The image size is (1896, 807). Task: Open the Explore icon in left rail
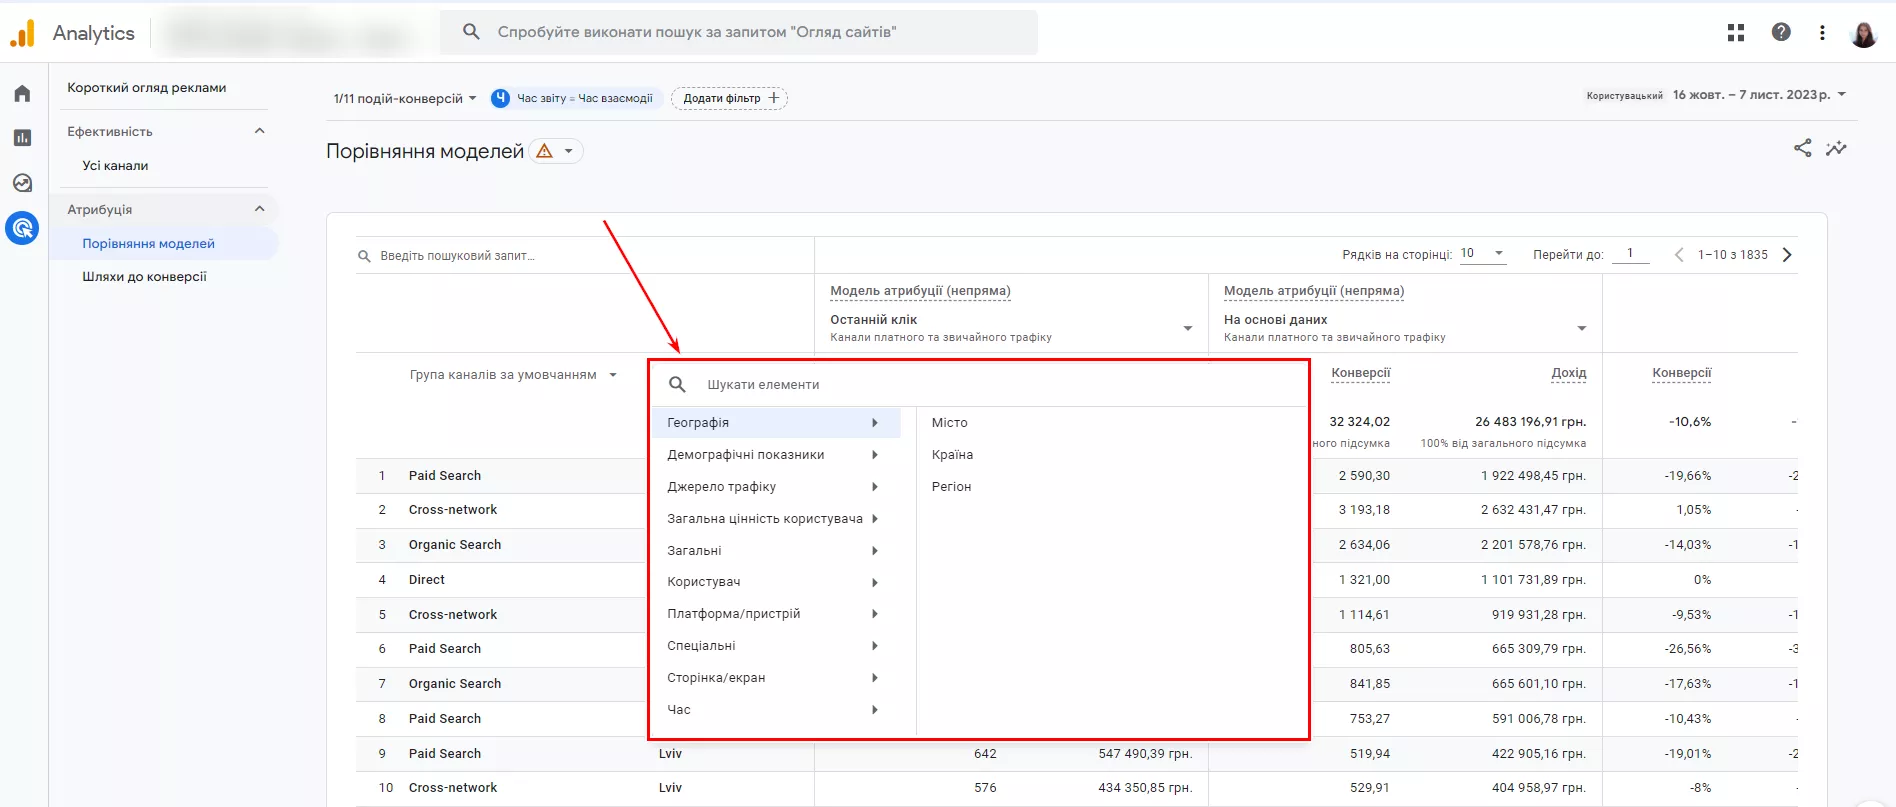click(22, 183)
